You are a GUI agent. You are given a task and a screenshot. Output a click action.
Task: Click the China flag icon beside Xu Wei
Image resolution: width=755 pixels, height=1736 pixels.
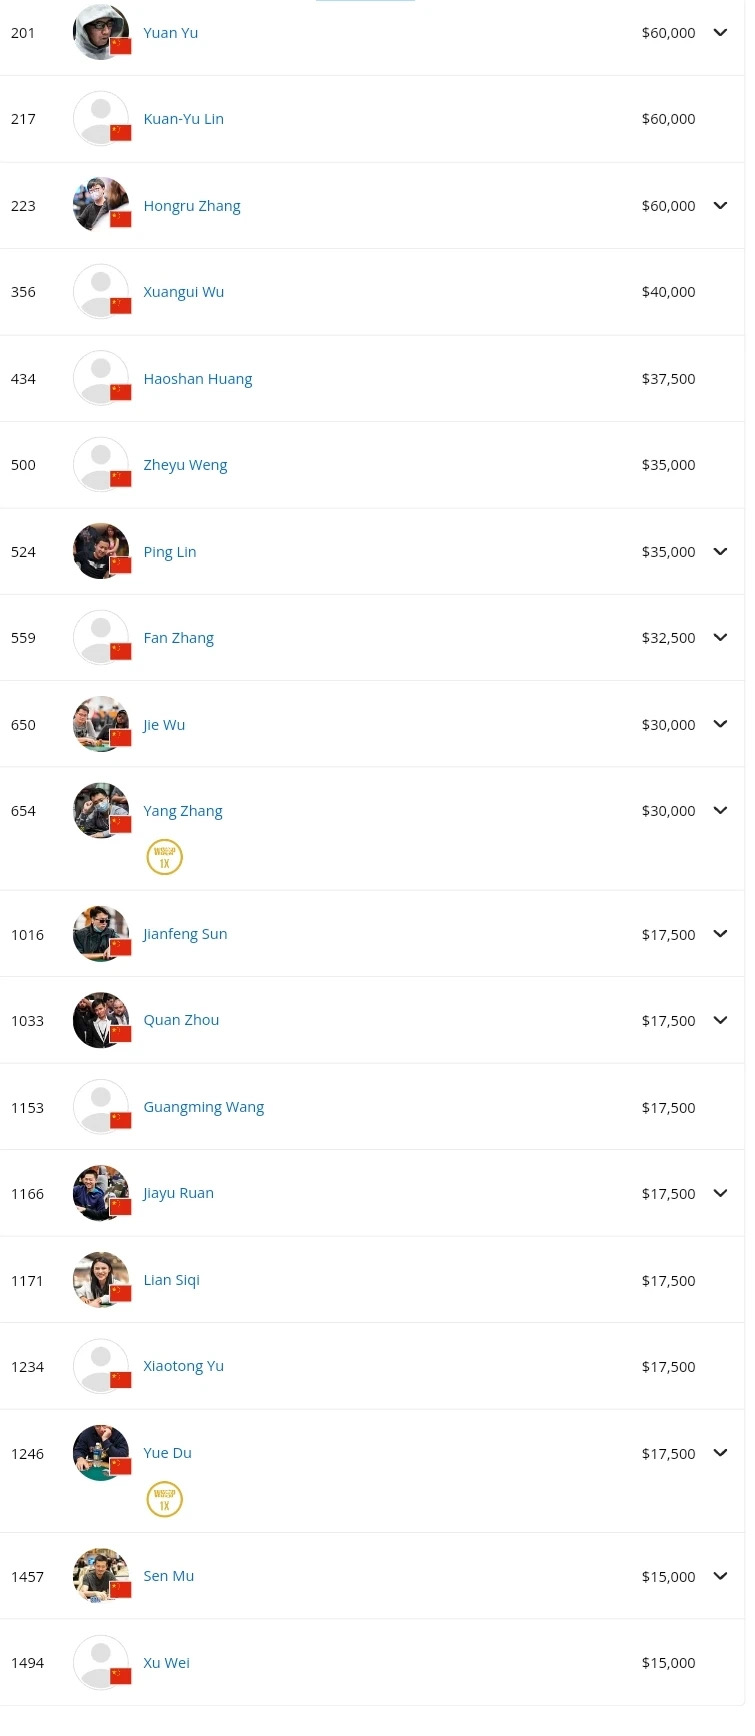121,1676
